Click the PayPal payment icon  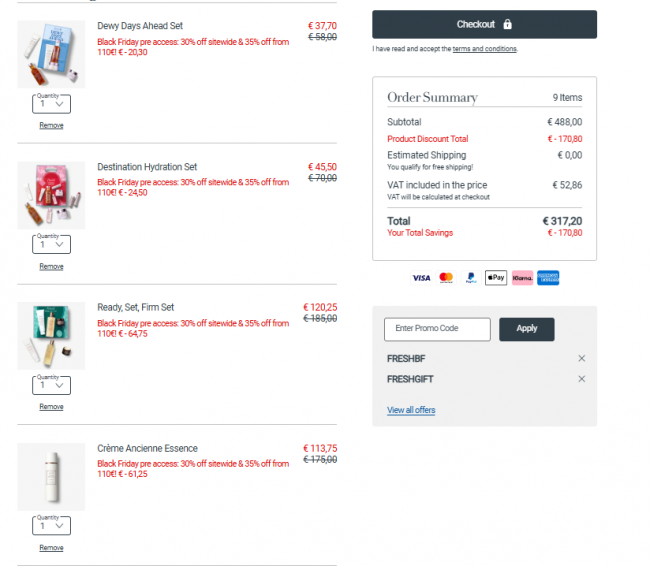470,277
